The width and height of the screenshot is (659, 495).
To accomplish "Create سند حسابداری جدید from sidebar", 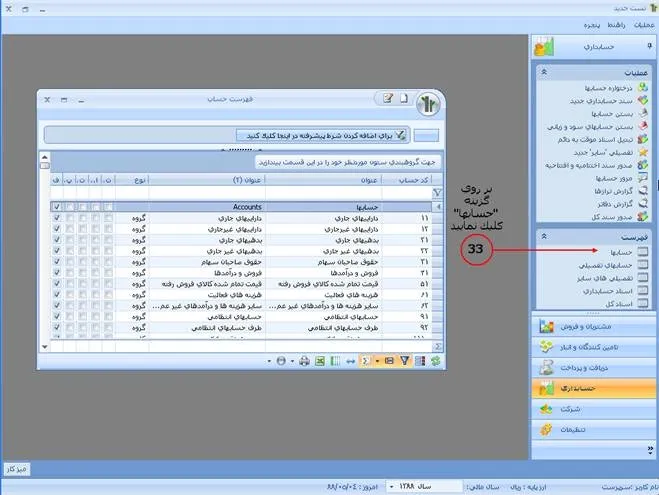I will [601, 101].
